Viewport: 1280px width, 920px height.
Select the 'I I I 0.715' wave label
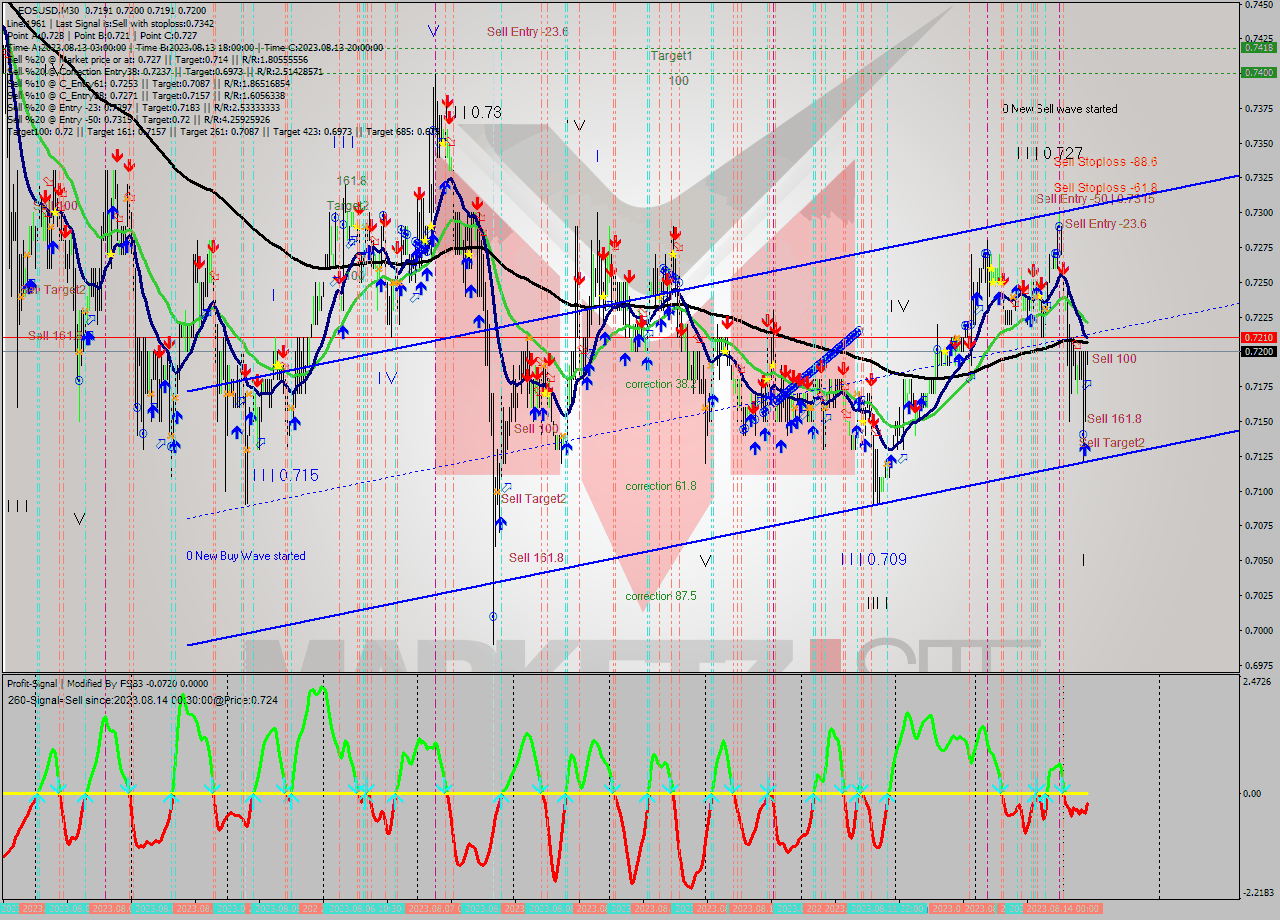pyautogui.click(x=285, y=476)
